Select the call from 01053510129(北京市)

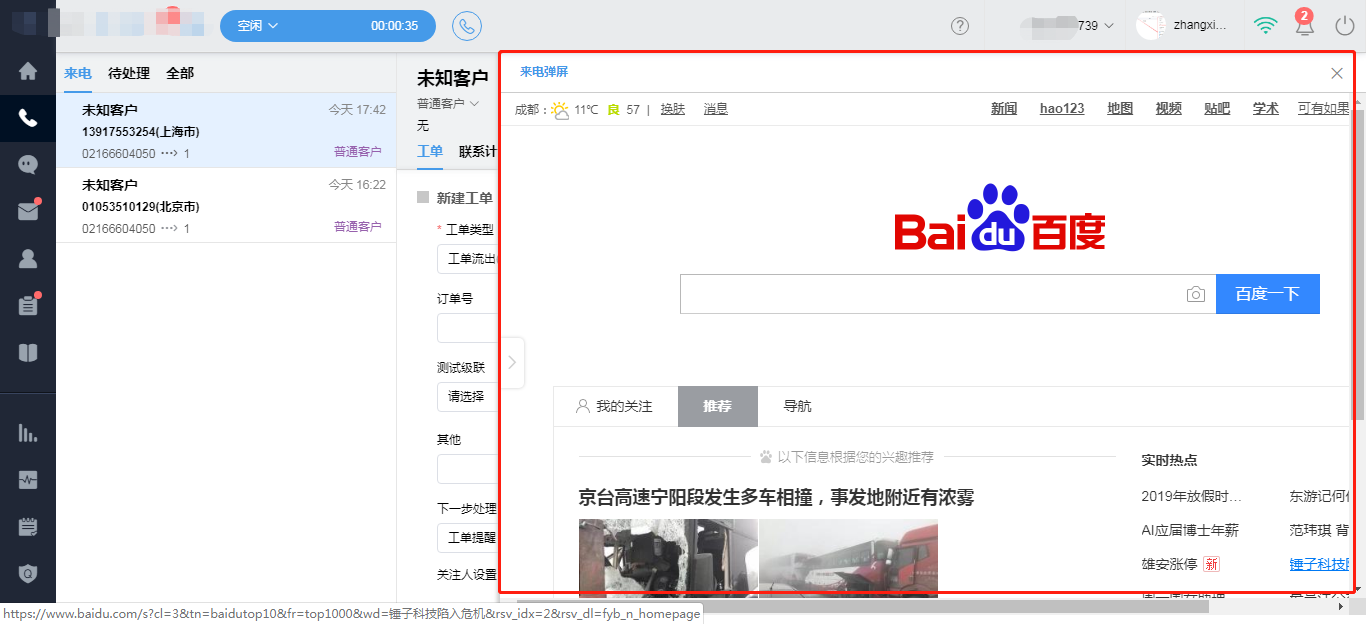tap(226, 205)
